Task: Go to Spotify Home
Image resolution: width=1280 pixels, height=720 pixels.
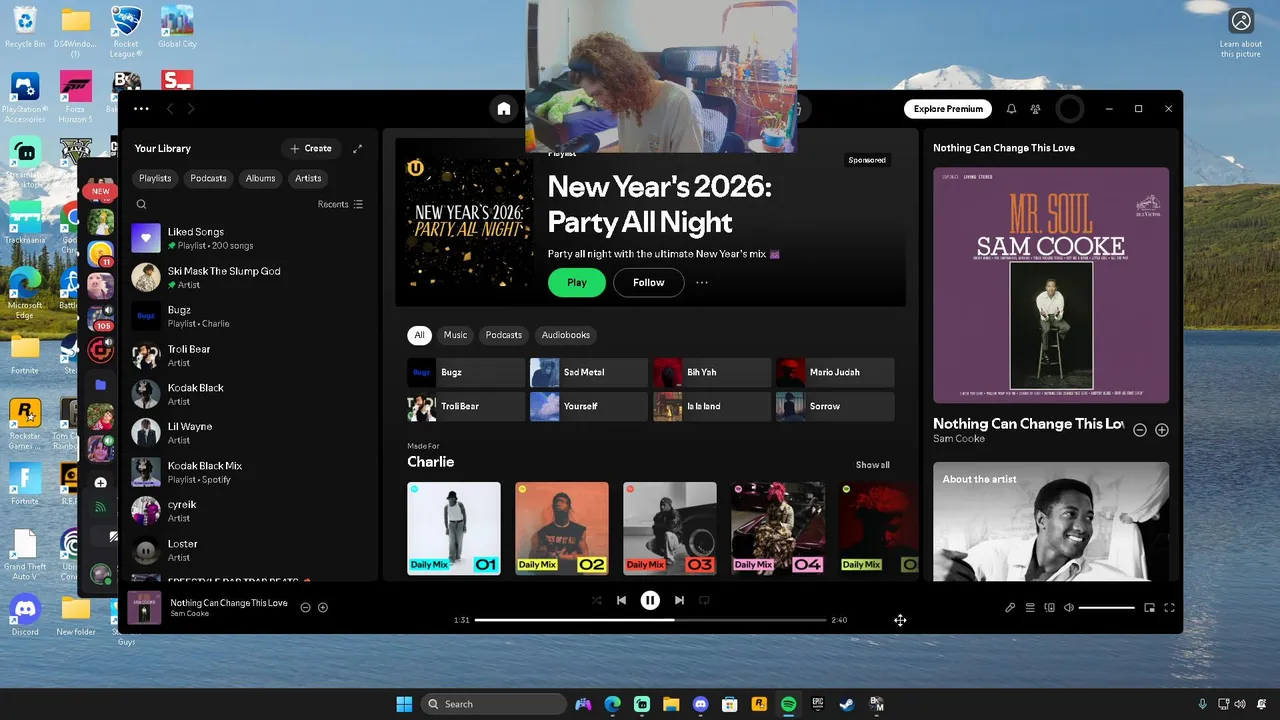Action: [504, 109]
